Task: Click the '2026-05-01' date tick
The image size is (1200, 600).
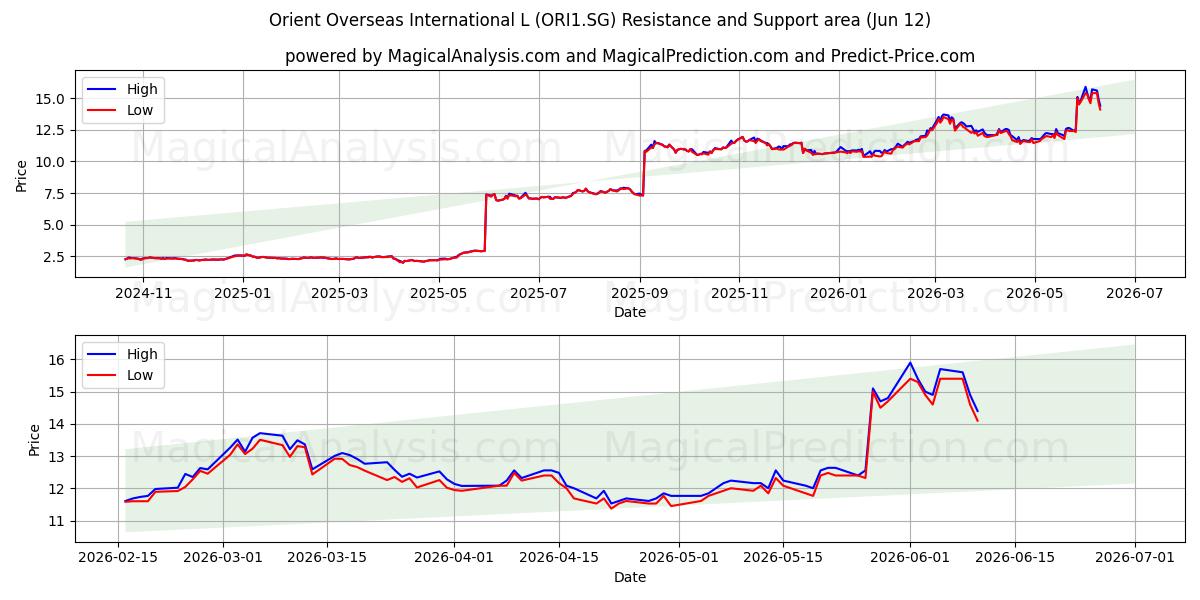Action: [x=678, y=558]
